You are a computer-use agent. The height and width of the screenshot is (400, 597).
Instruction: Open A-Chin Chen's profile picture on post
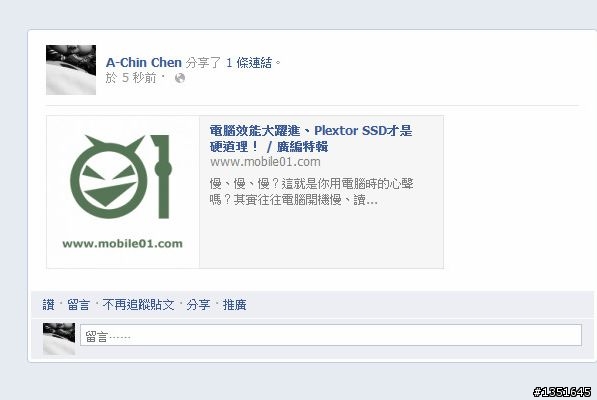71,70
